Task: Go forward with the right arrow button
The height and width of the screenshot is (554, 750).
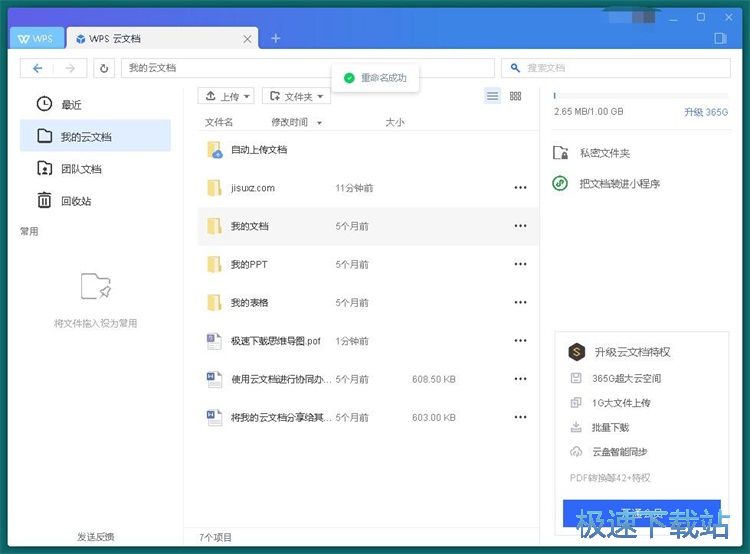Action: [70, 68]
